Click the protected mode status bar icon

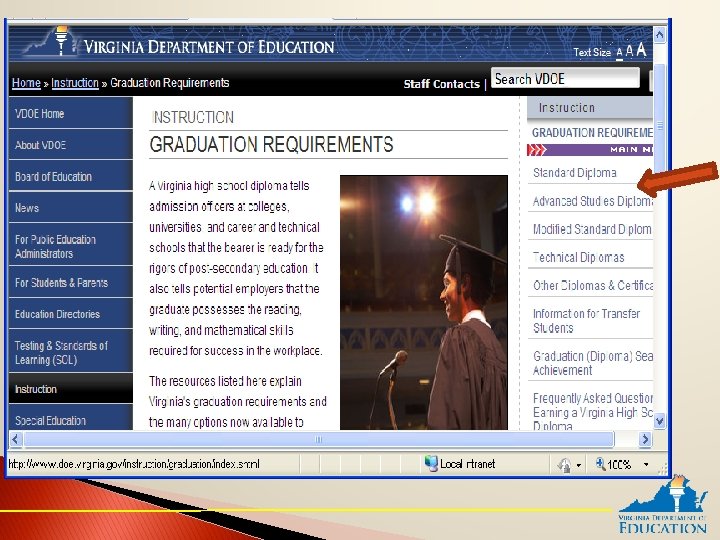[x=564, y=465]
